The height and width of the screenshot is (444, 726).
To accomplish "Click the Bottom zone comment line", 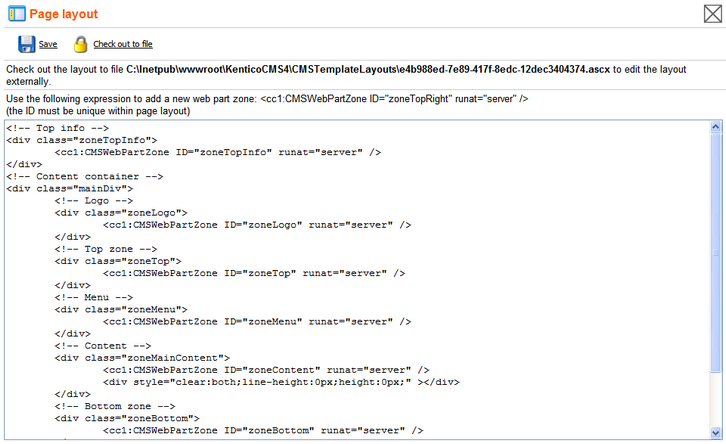I will pyautogui.click(x=115, y=406).
